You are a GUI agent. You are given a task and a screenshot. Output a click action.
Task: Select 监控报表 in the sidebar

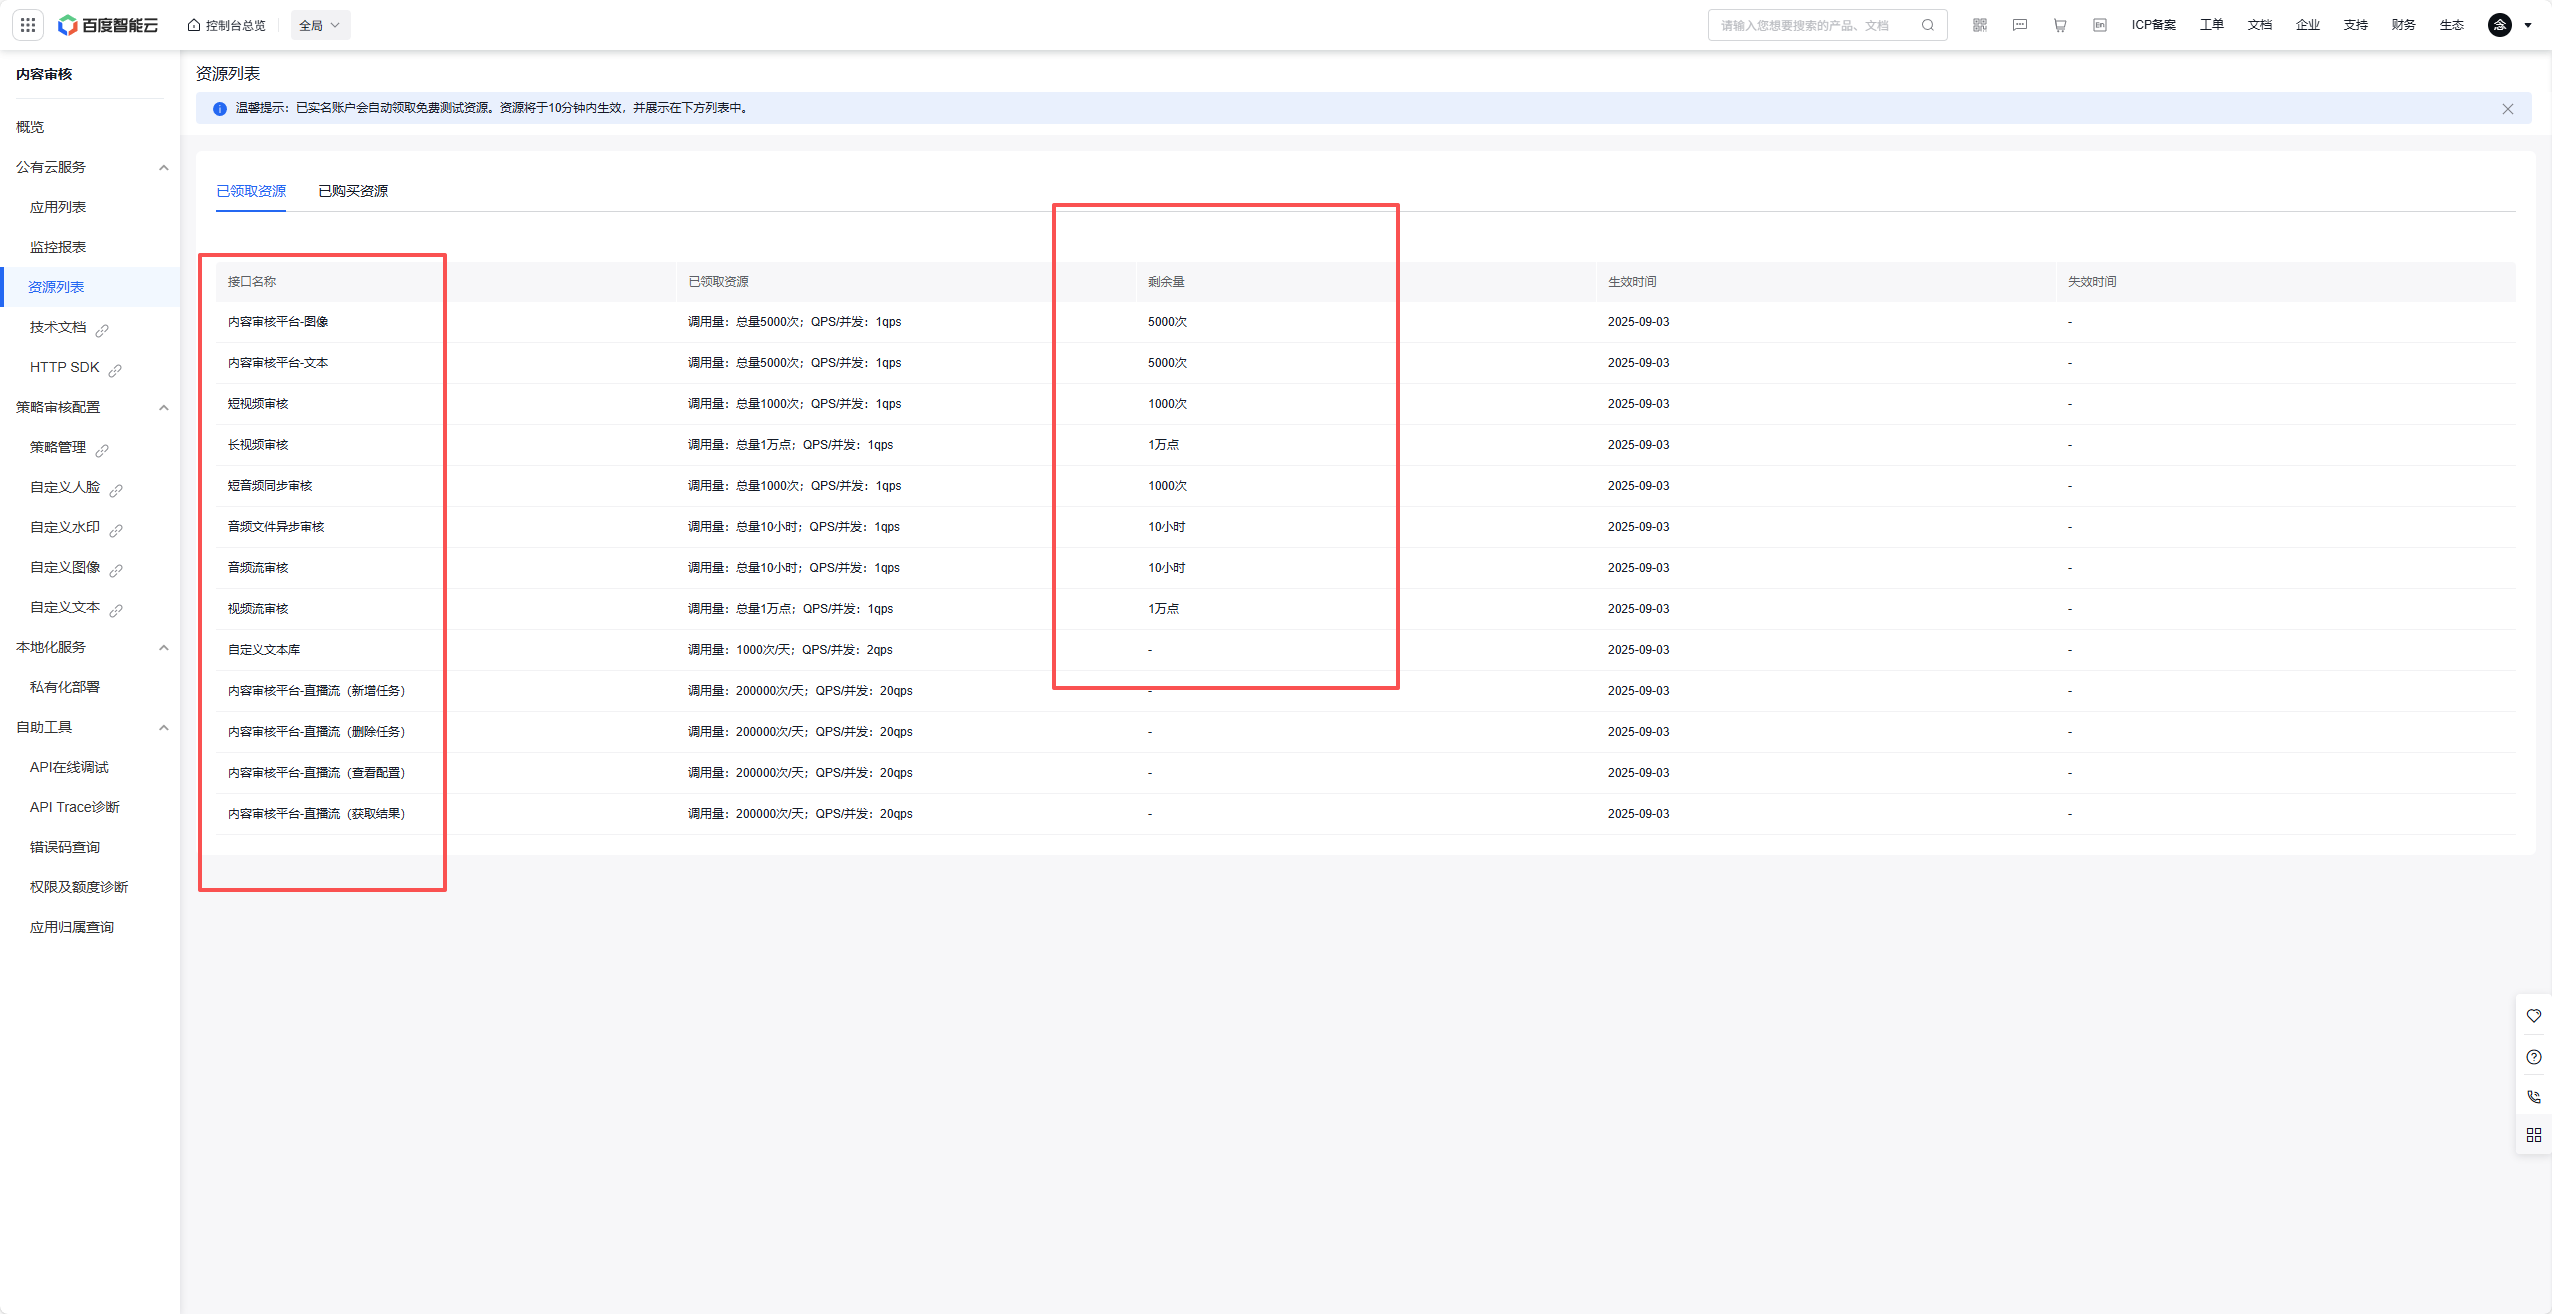[58, 247]
